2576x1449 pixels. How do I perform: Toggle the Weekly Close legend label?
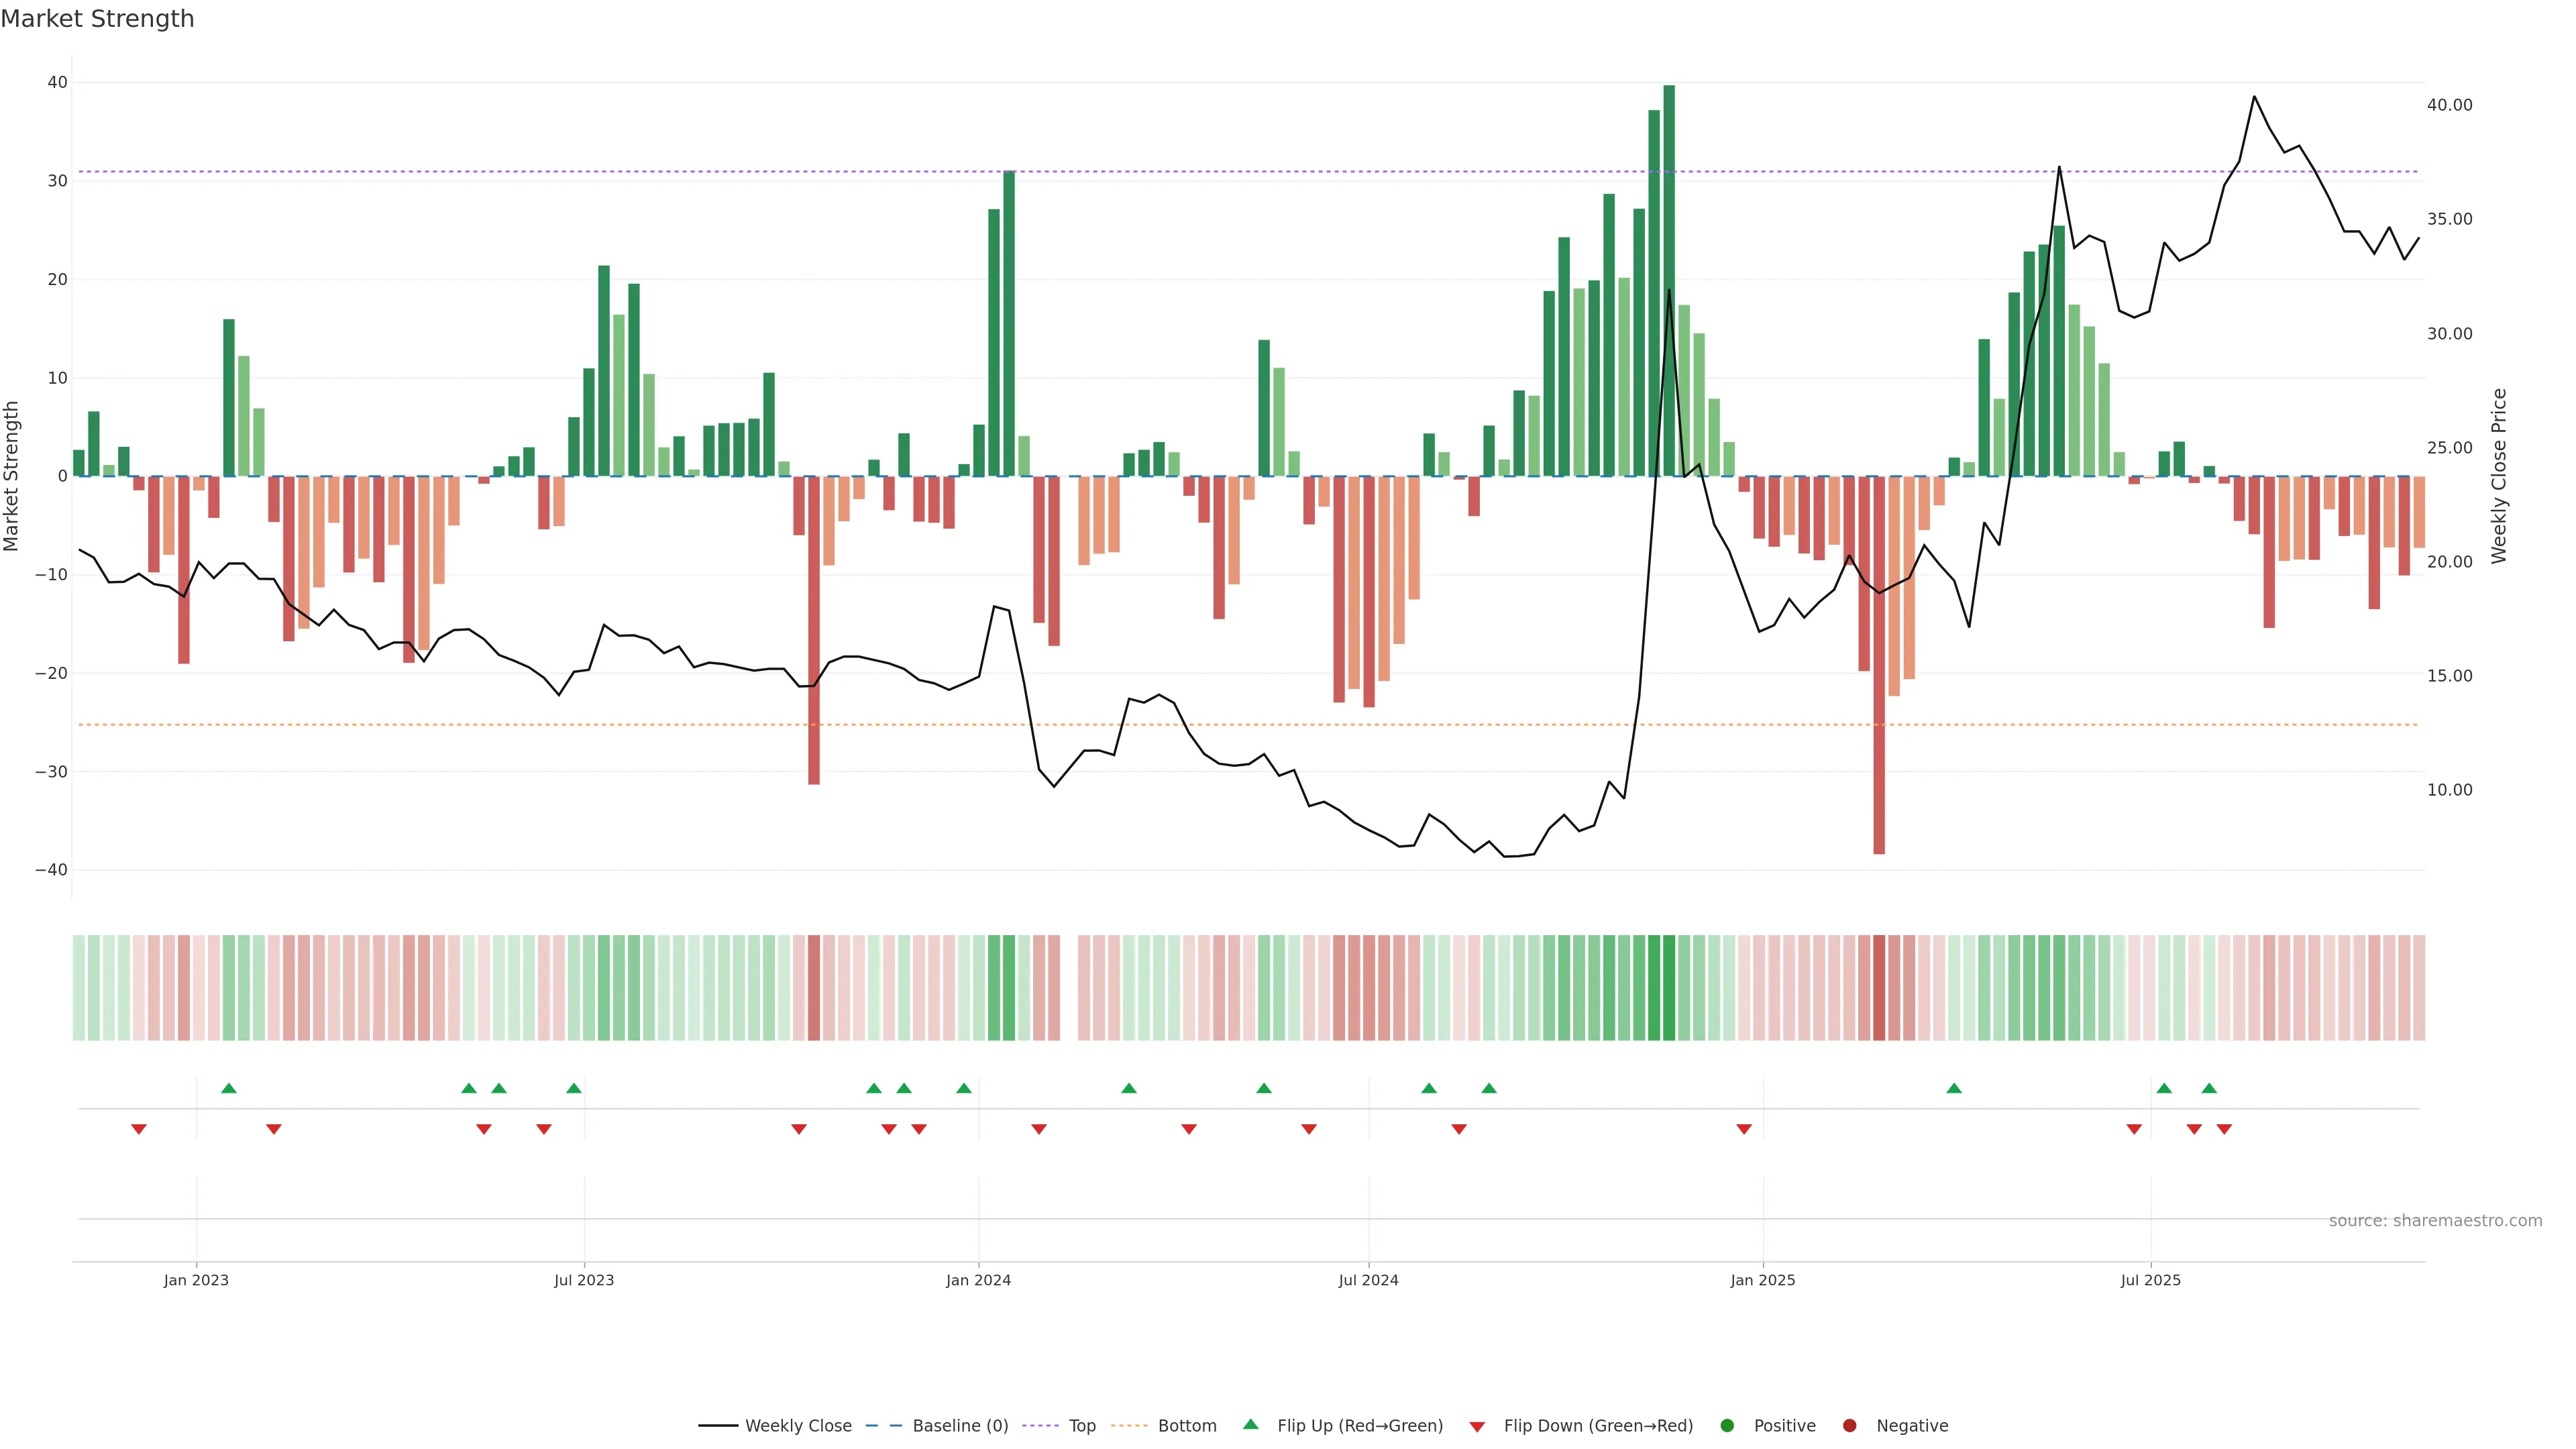click(x=798, y=1426)
